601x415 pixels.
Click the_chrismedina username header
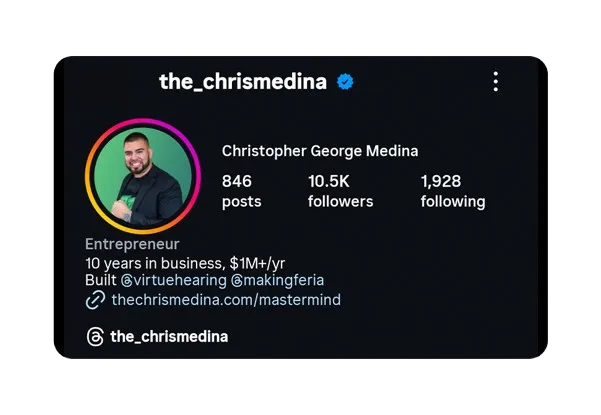tap(243, 82)
